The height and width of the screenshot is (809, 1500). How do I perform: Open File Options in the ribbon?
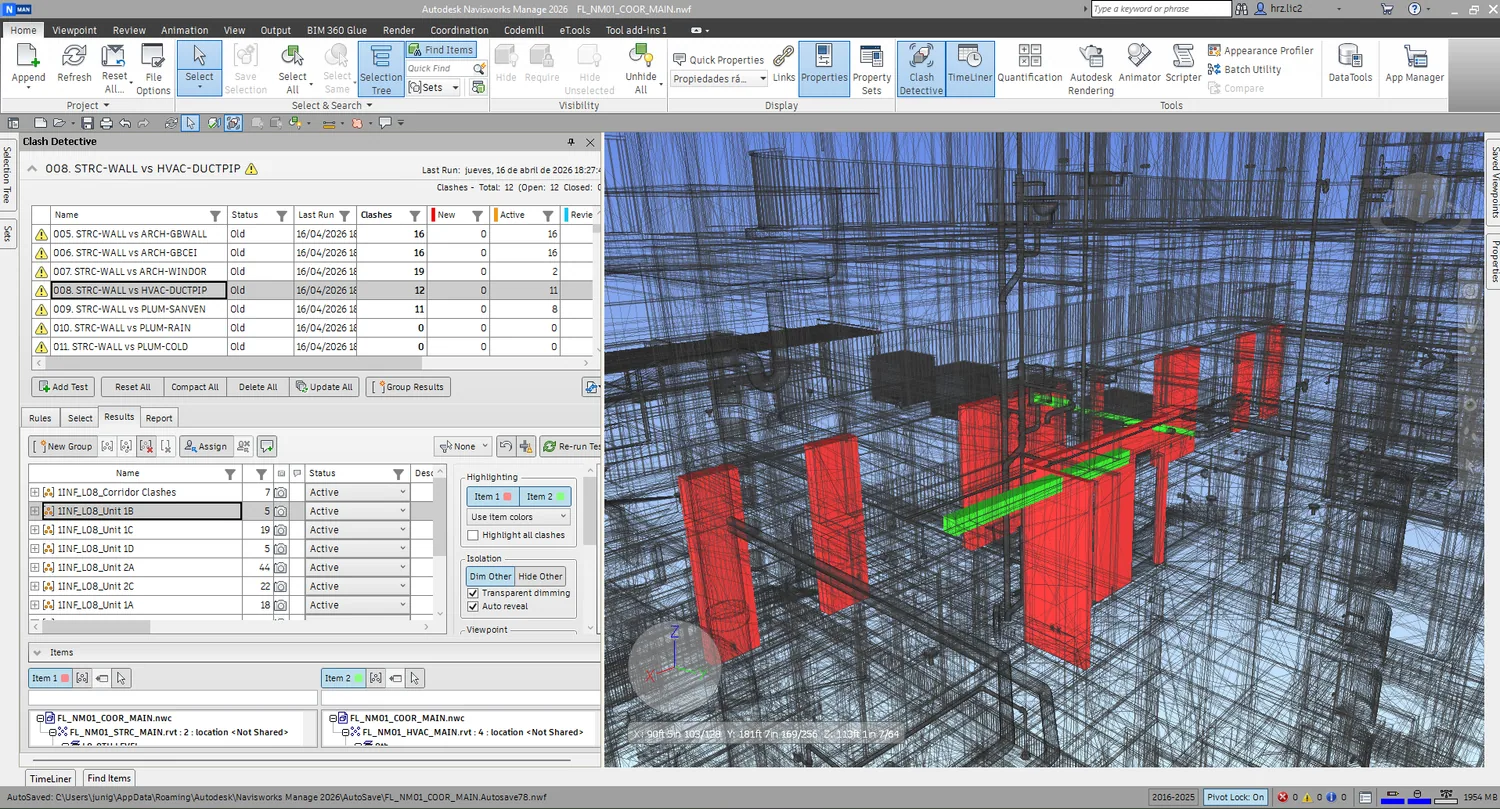coord(153,69)
